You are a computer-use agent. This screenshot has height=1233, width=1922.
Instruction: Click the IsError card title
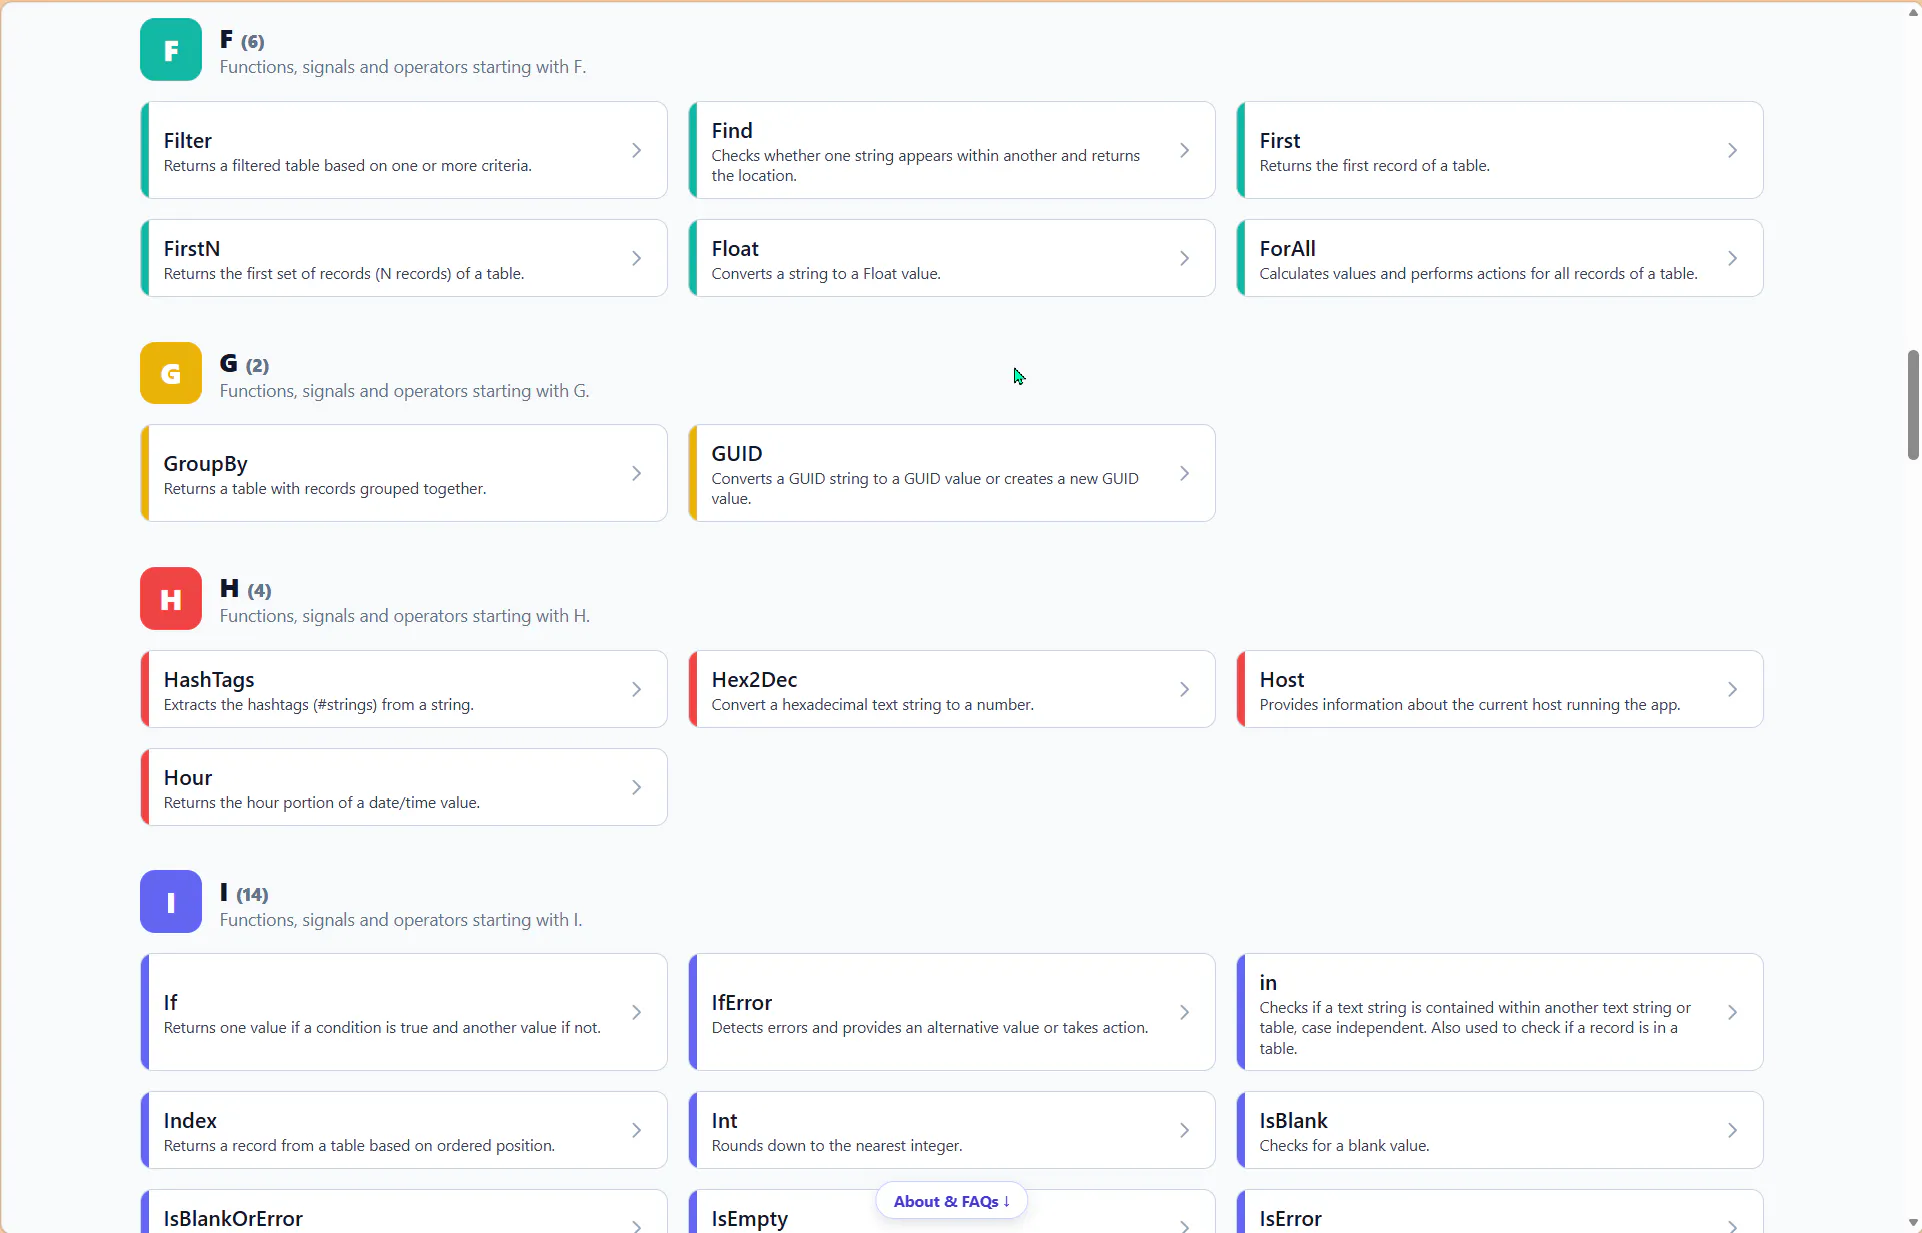(1290, 1218)
